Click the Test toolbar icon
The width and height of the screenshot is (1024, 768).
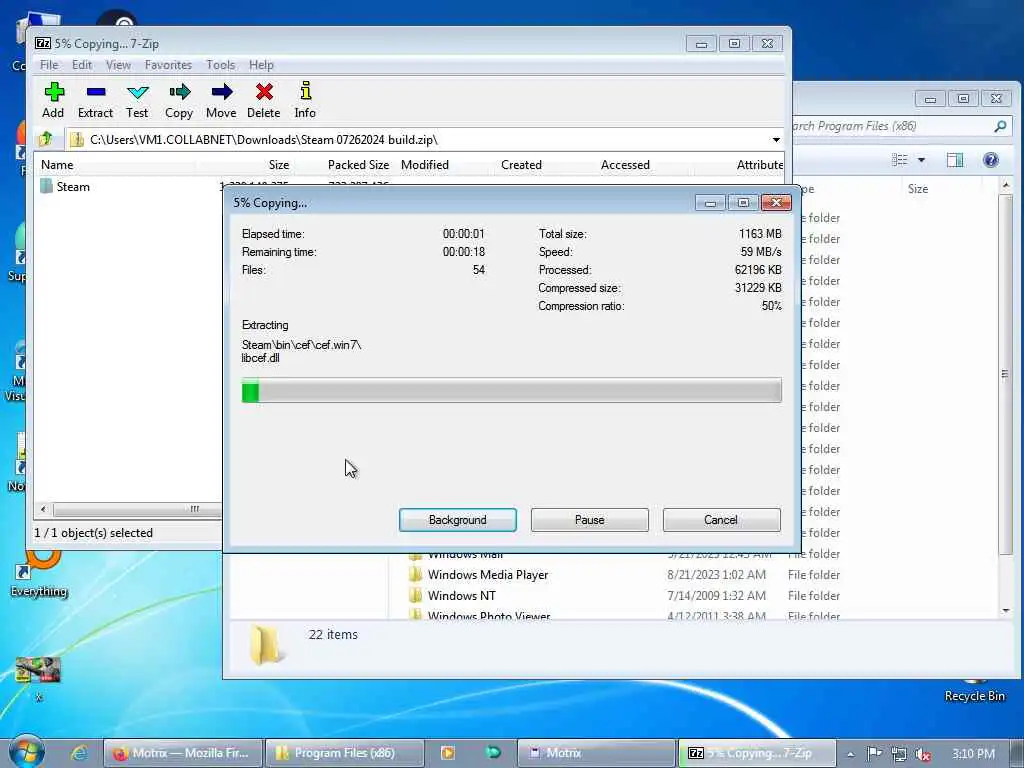click(x=137, y=100)
